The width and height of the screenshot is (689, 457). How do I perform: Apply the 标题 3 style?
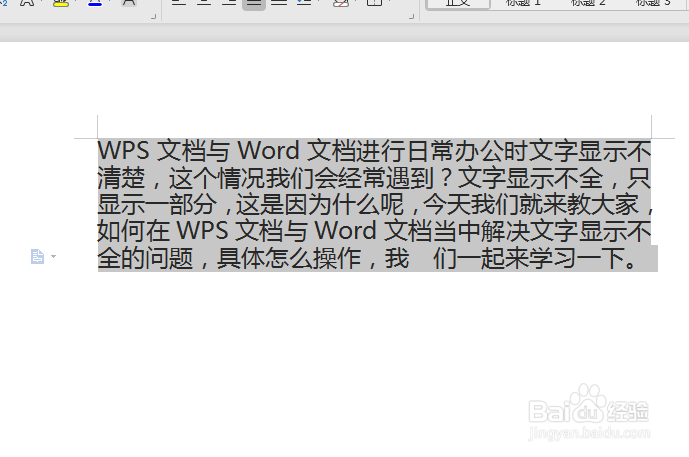click(x=653, y=3)
